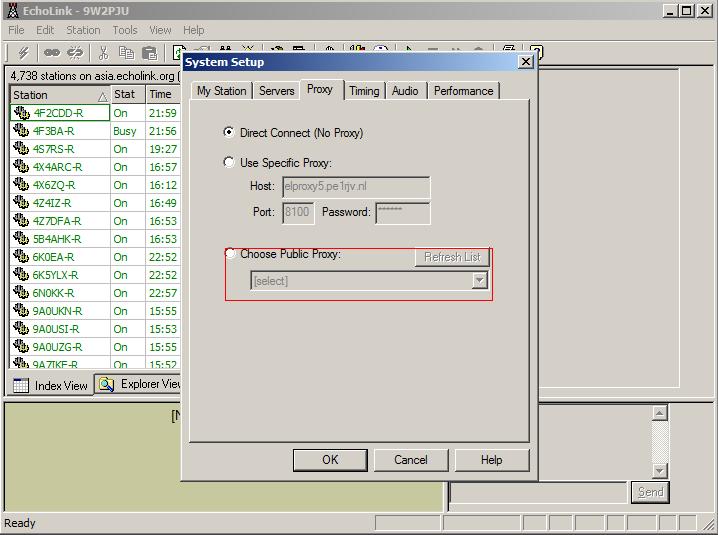Switch to Index View tab

click(x=50, y=385)
